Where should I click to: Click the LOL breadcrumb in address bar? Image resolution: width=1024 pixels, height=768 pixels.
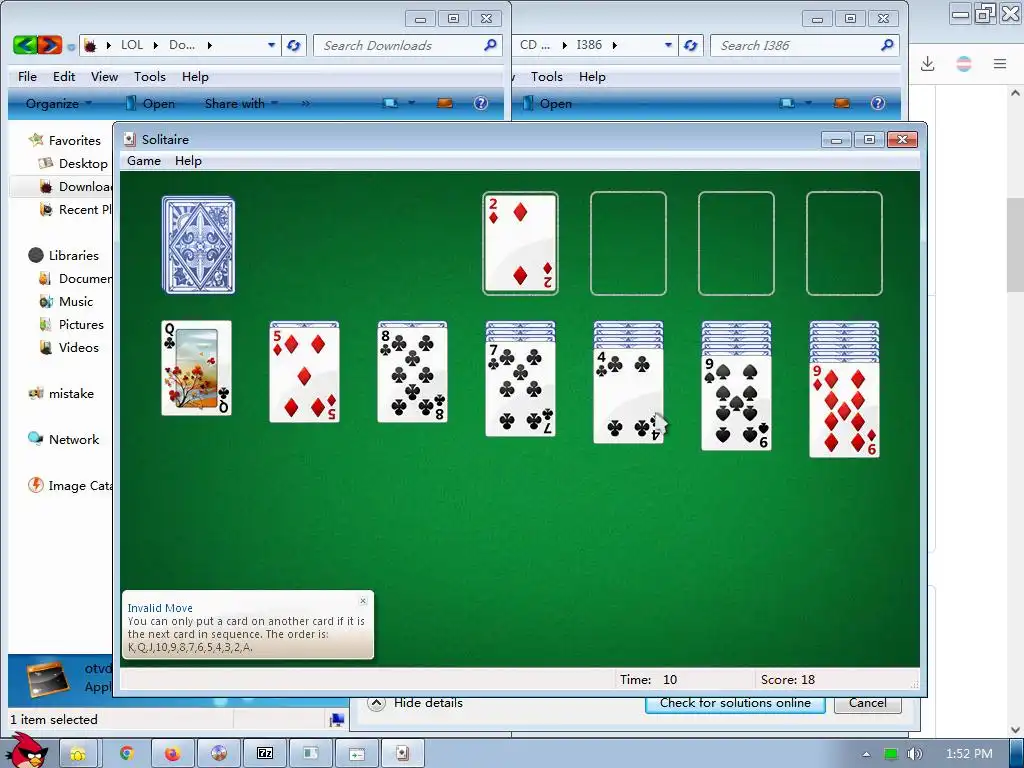coord(132,45)
